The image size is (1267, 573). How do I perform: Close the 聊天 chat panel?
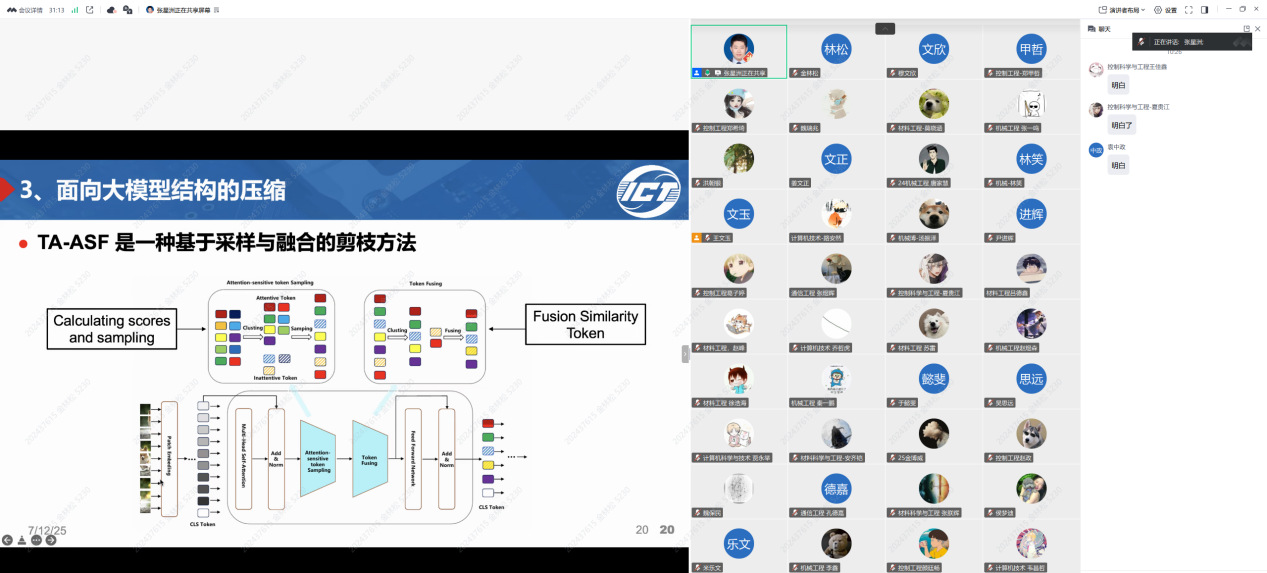[1257, 28]
